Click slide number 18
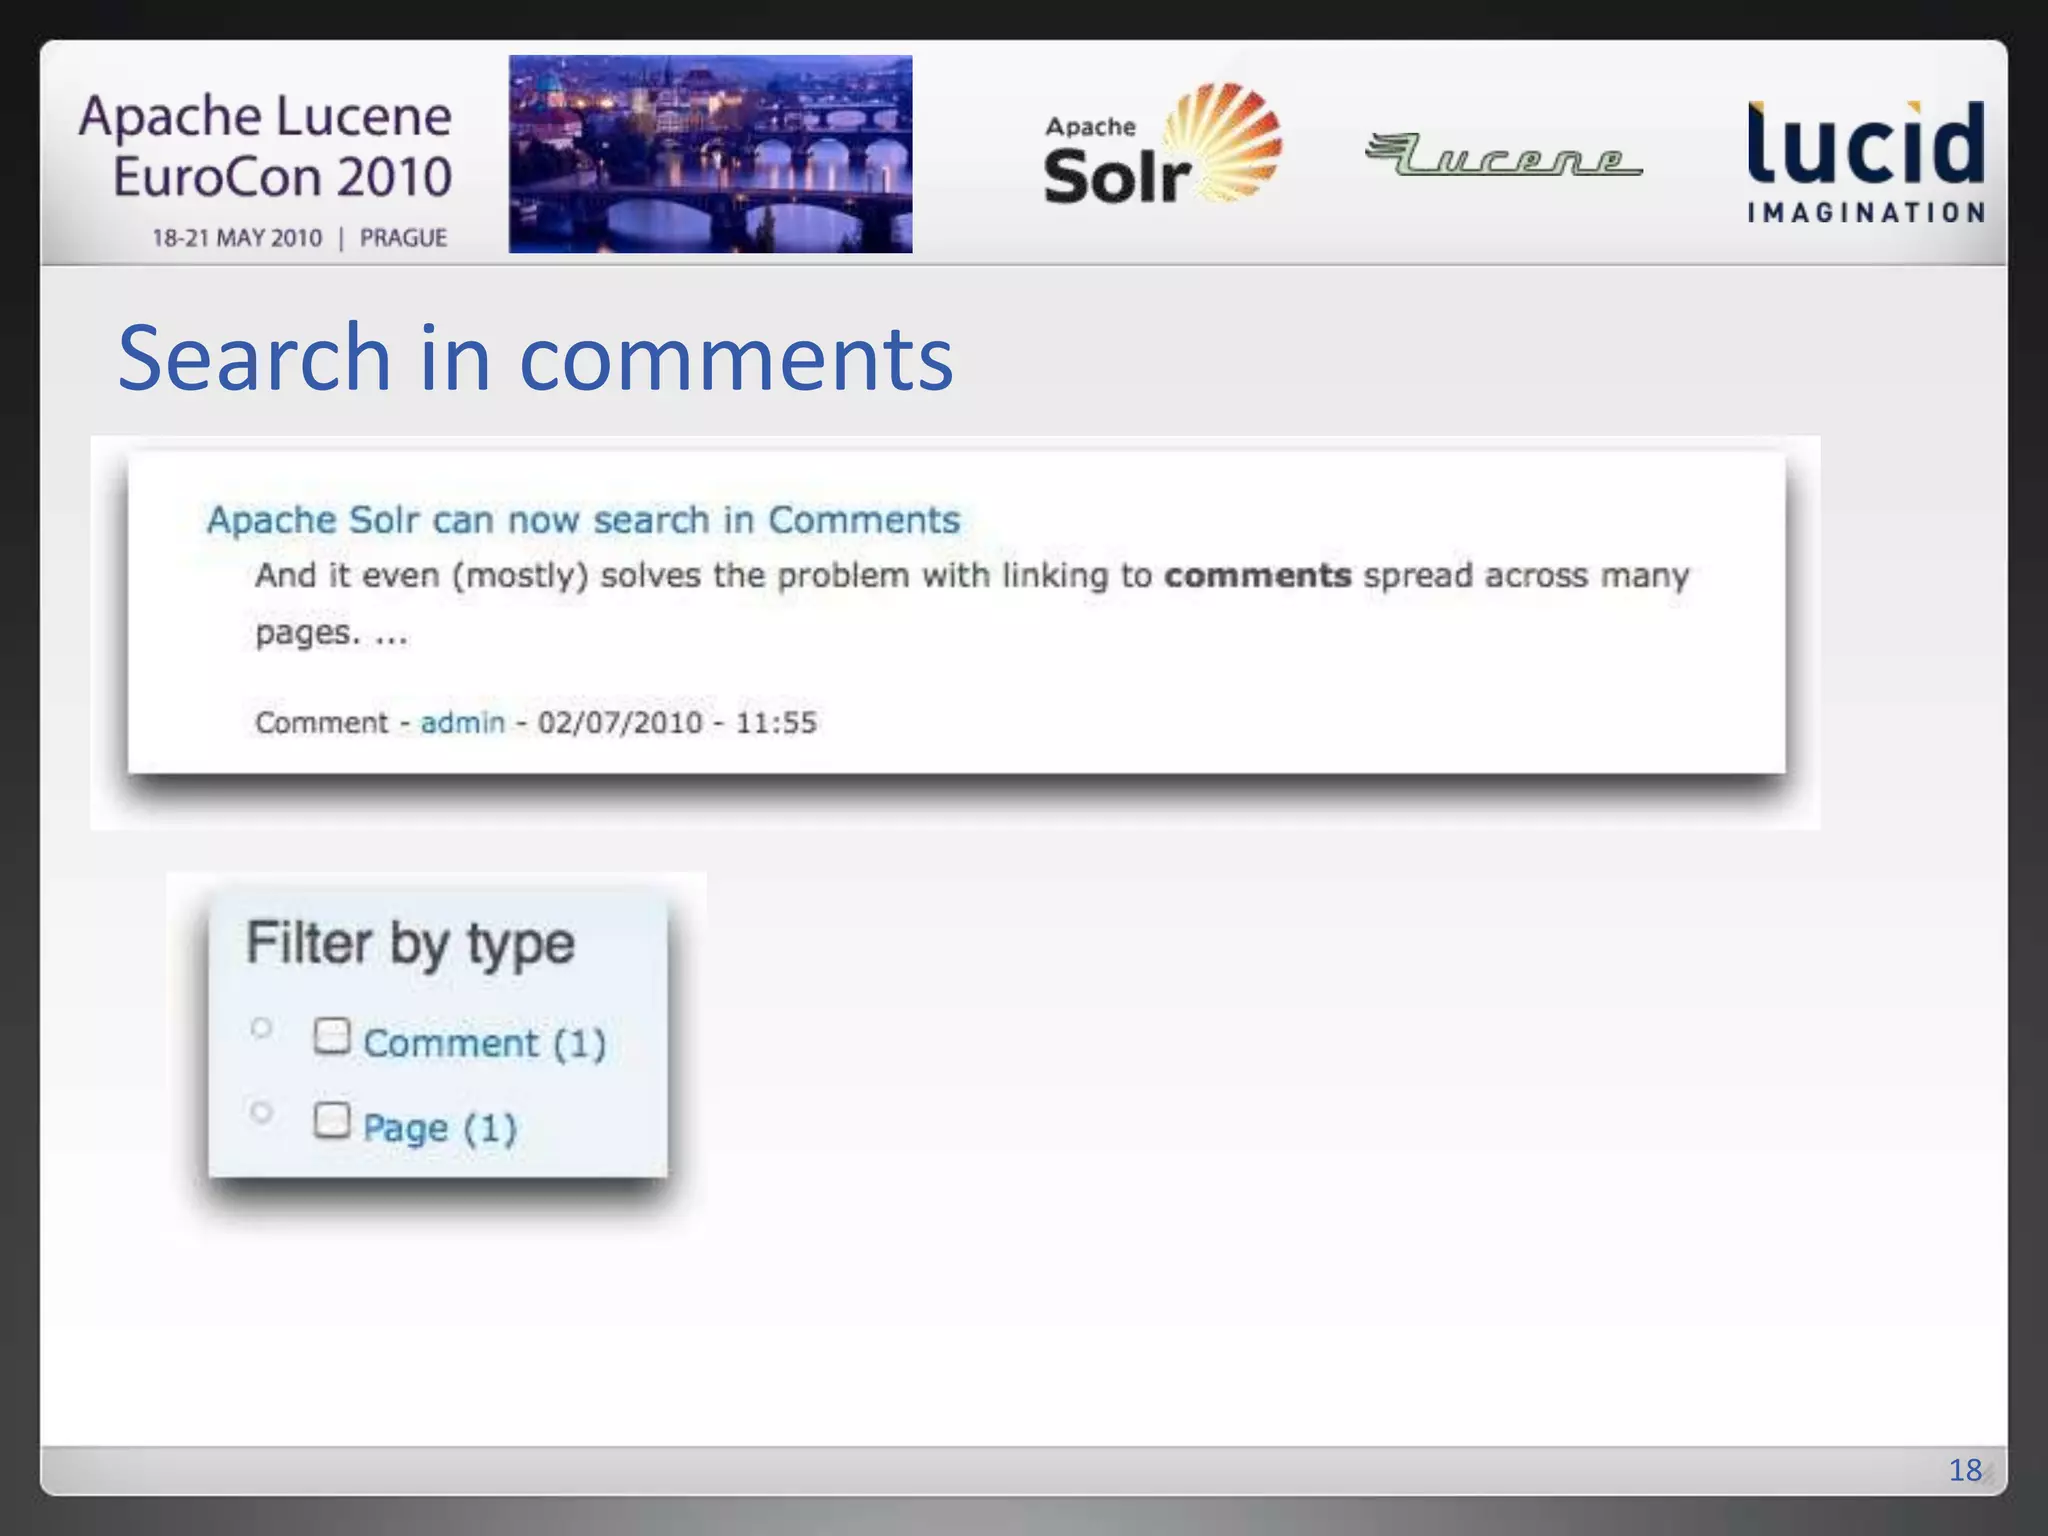 [x=1964, y=1469]
